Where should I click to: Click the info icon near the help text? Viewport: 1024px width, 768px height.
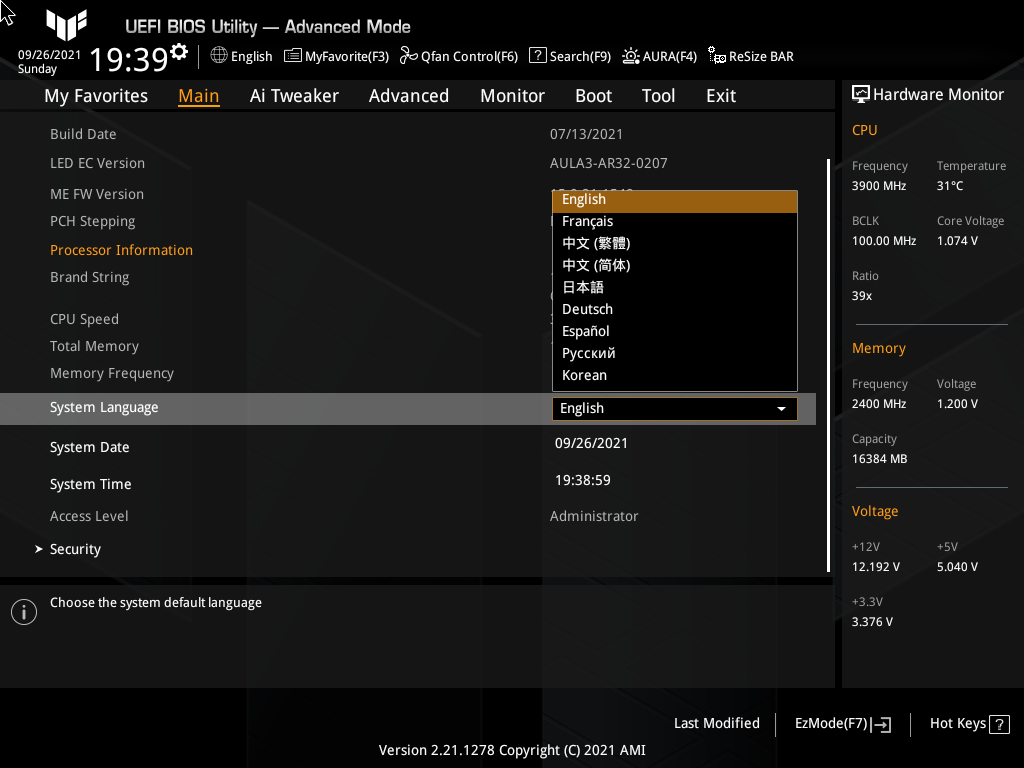(23, 611)
